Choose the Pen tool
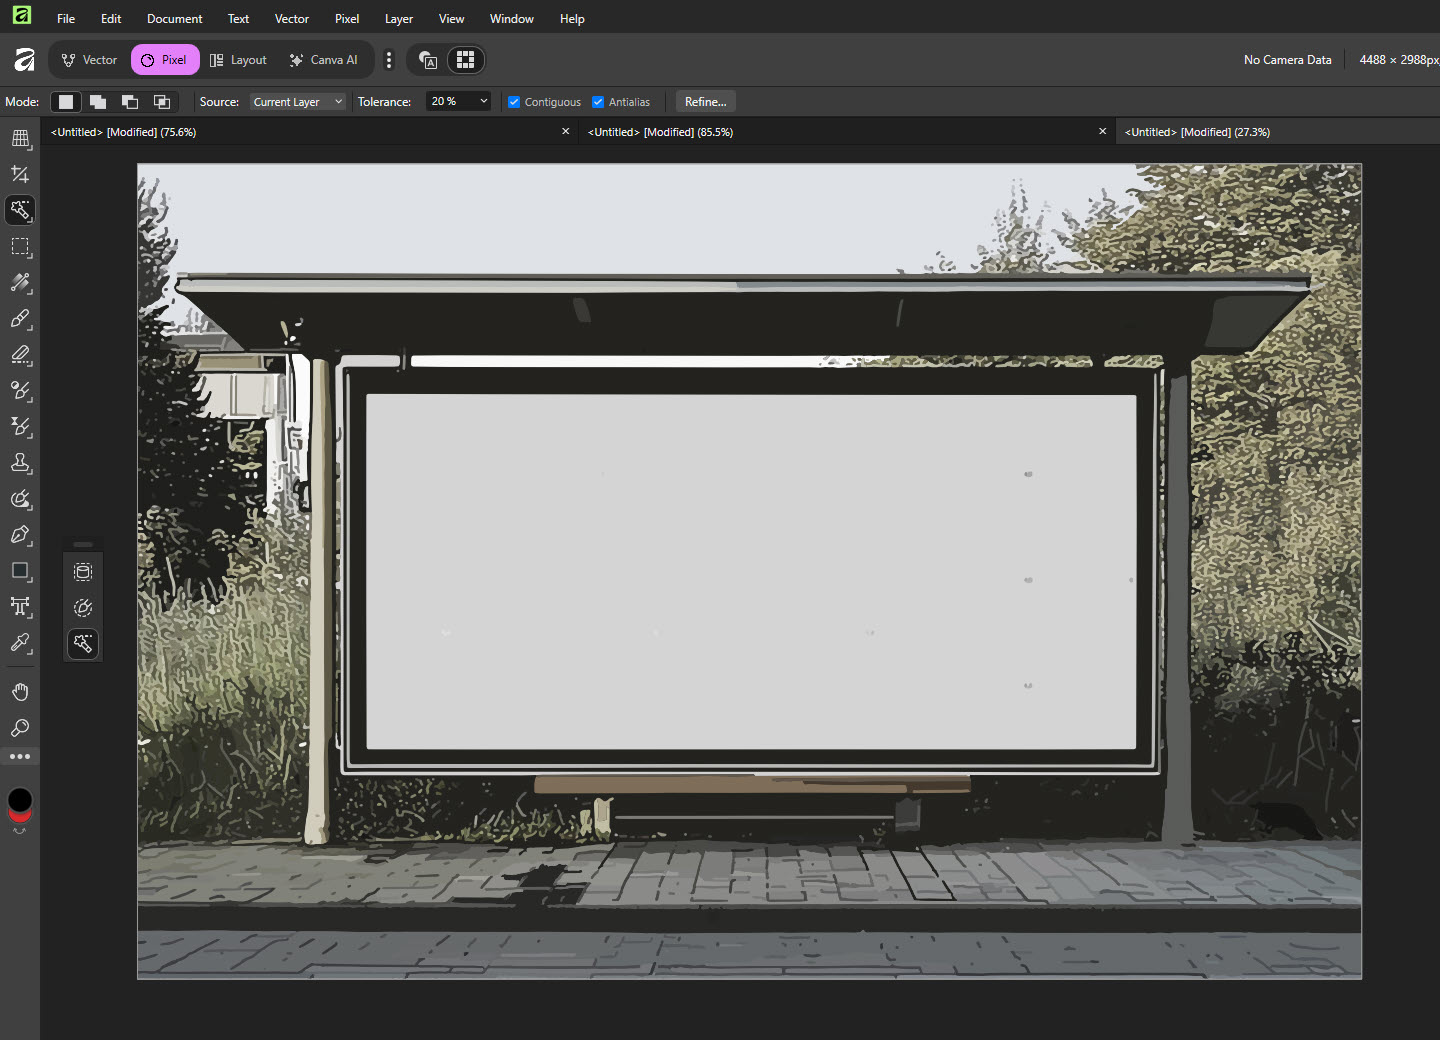Image resolution: width=1440 pixels, height=1040 pixels. point(20,535)
